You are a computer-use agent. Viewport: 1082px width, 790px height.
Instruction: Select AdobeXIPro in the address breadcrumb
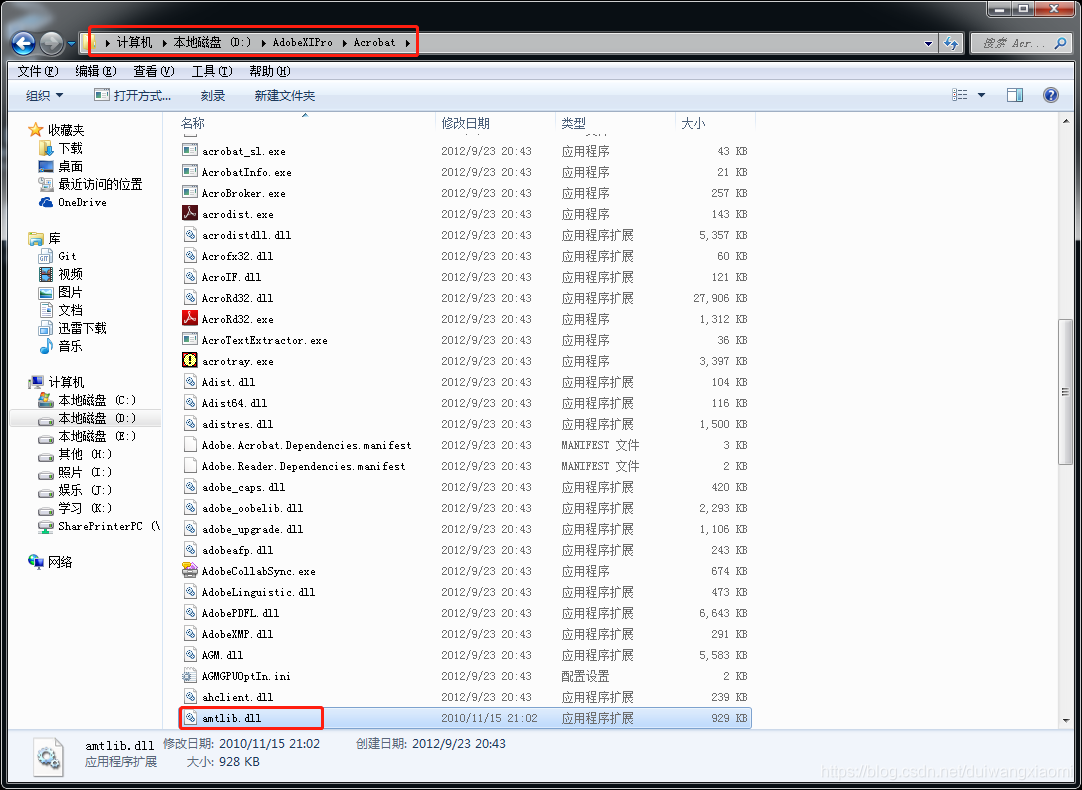coord(302,43)
